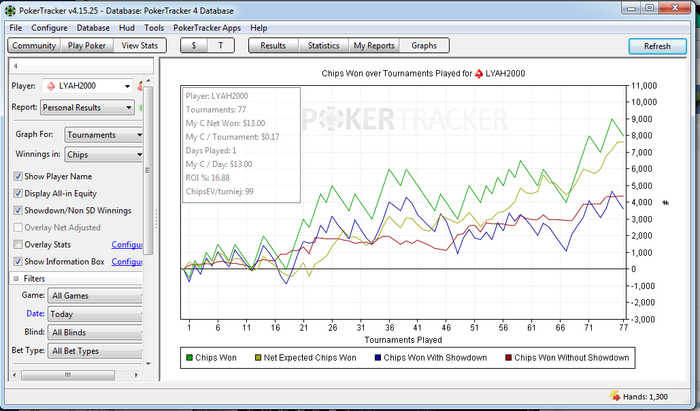This screenshot has height=411, width=700.
Task: Uncheck Display All-in Equity
Action: click(x=18, y=193)
